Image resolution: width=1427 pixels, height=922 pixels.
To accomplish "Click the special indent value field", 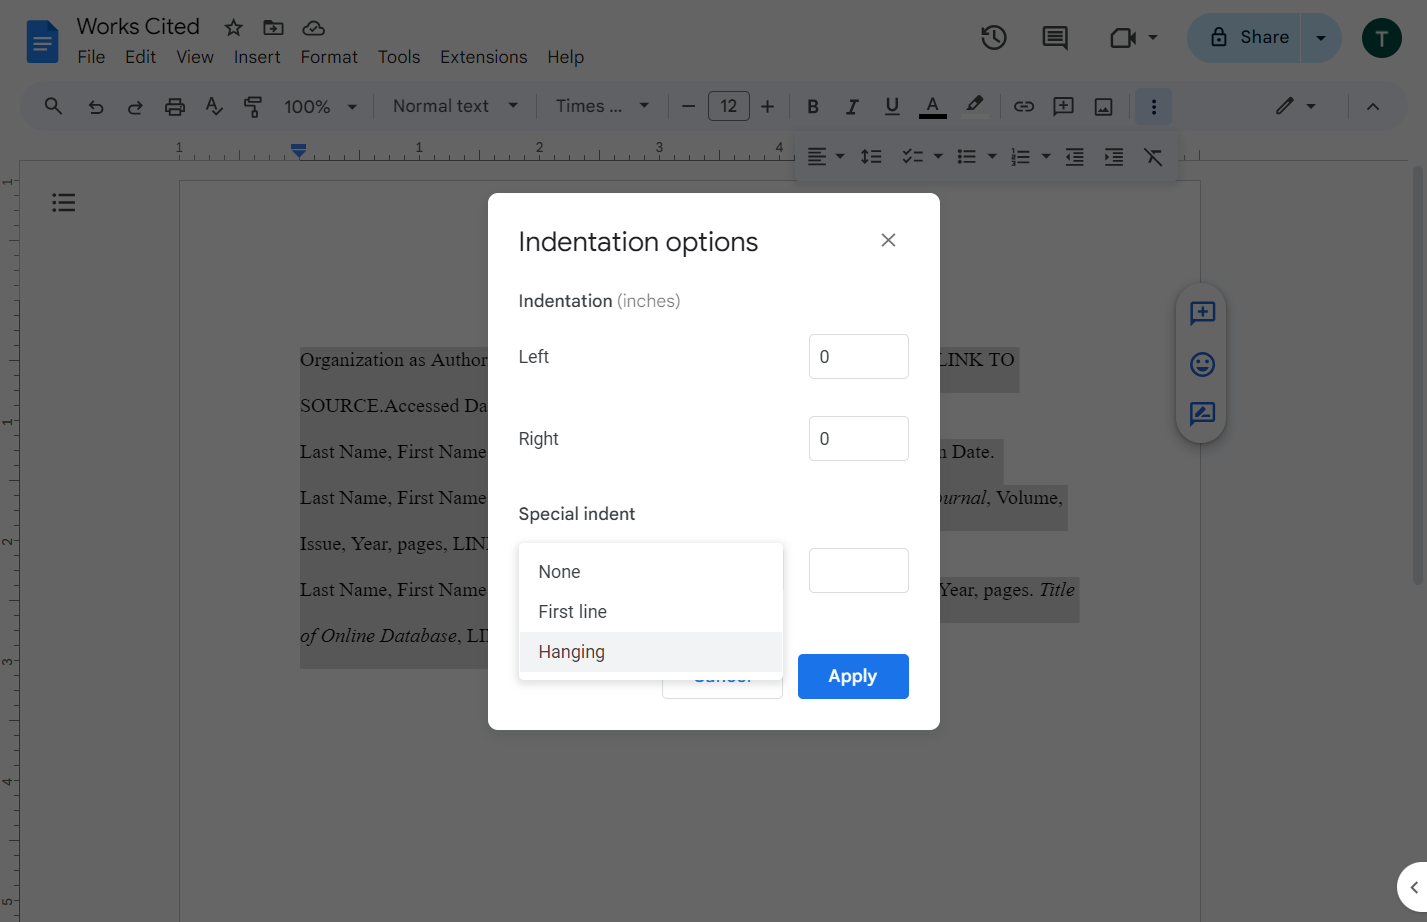I will pos(859,570).
